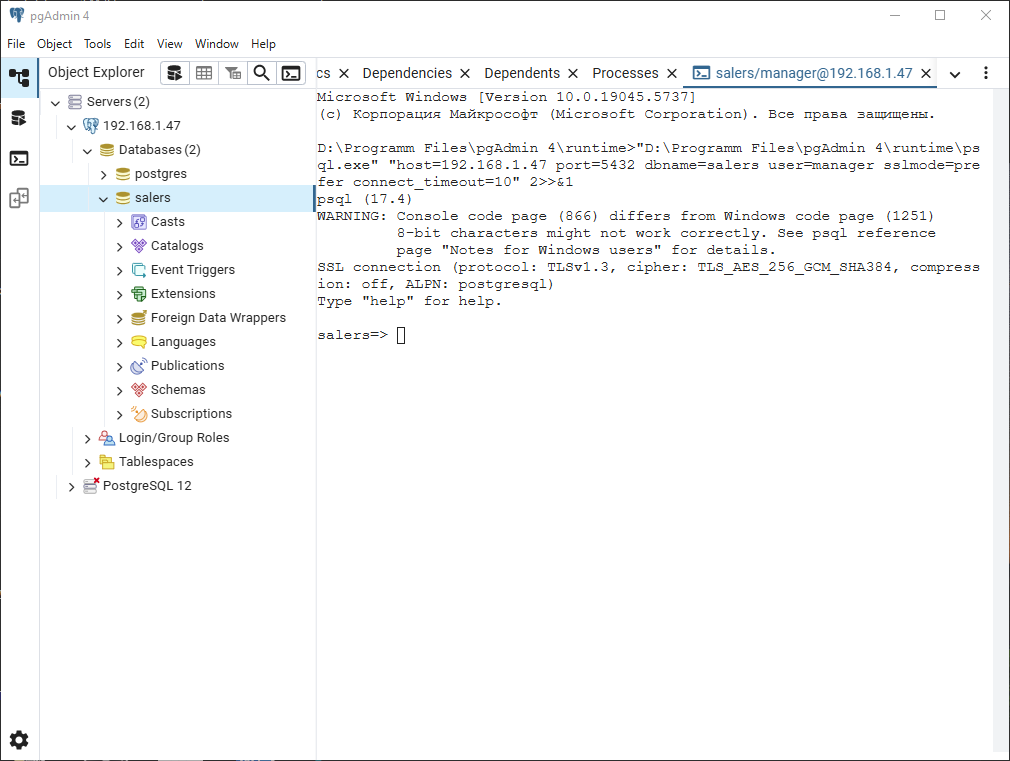Click the psql prompt cursor after salers=>
1010x761 pixels.
[x=401, y=335]
